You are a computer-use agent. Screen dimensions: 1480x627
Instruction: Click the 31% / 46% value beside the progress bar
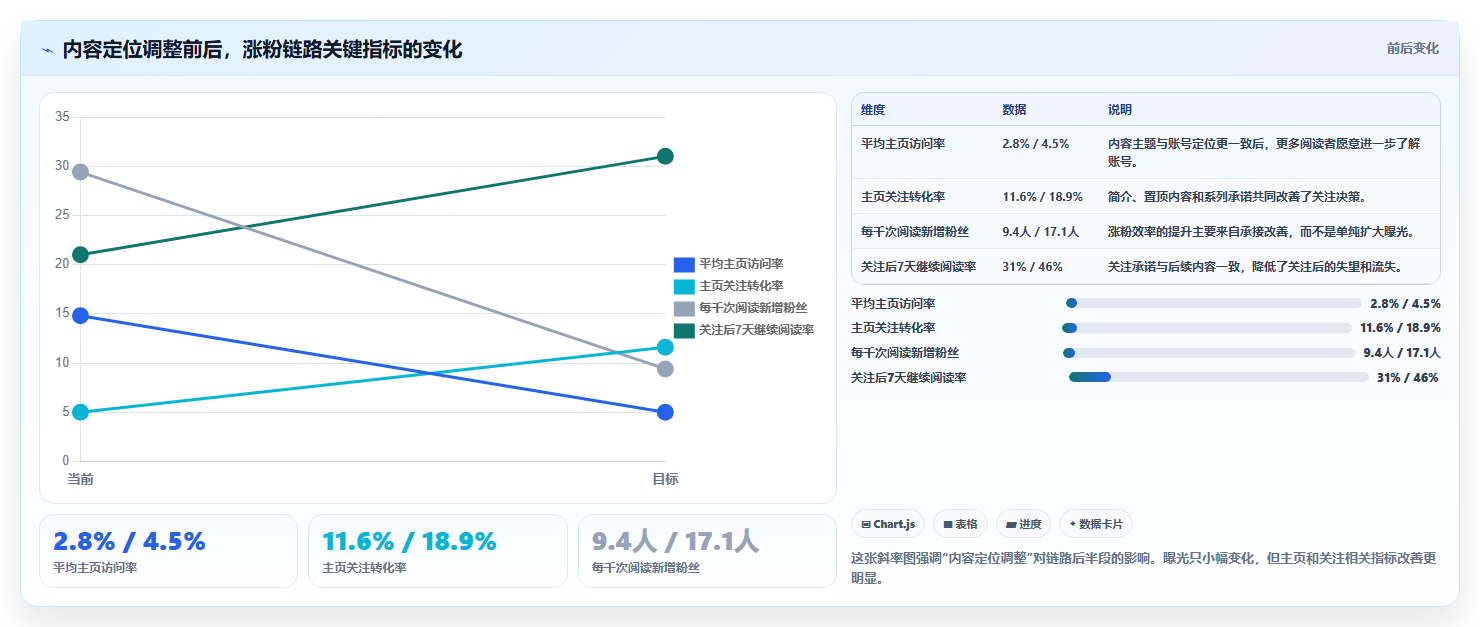click(x=1408, y=378)
